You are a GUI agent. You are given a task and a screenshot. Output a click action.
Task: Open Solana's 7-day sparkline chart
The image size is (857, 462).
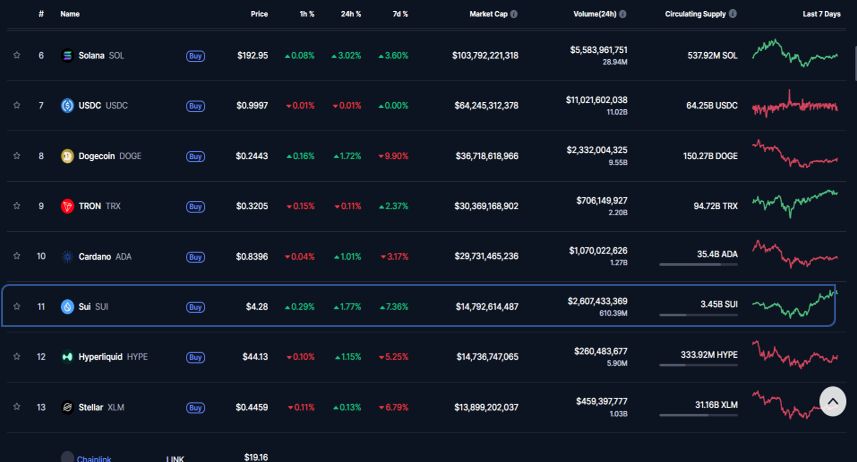pos(795,53)
